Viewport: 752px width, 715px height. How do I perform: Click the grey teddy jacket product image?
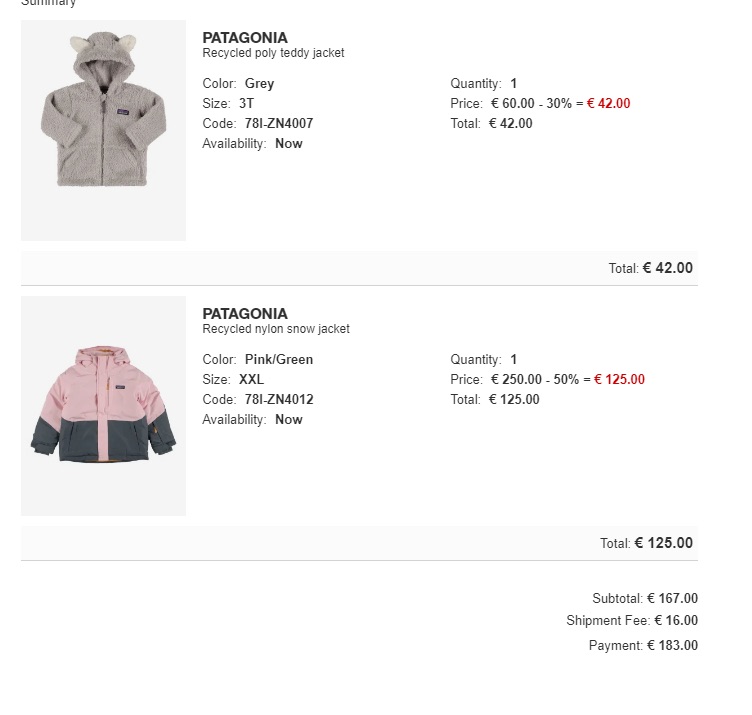(103, 130)
